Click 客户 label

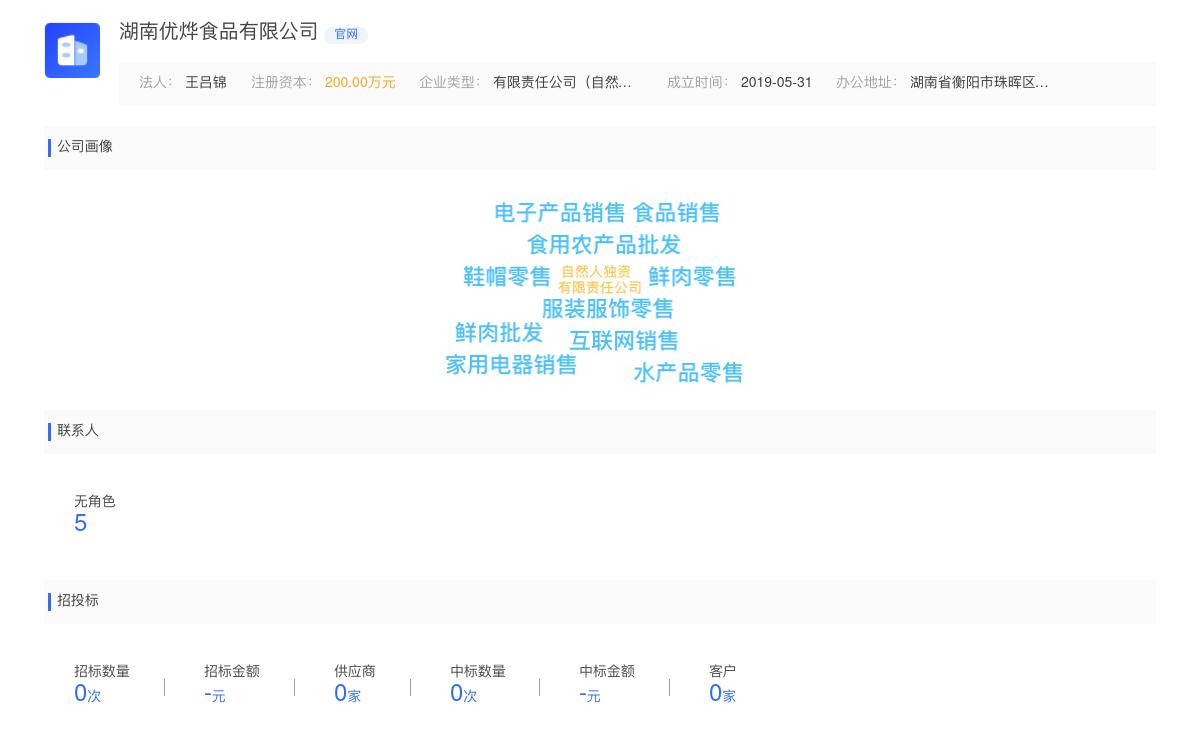[x=722, y=672]
